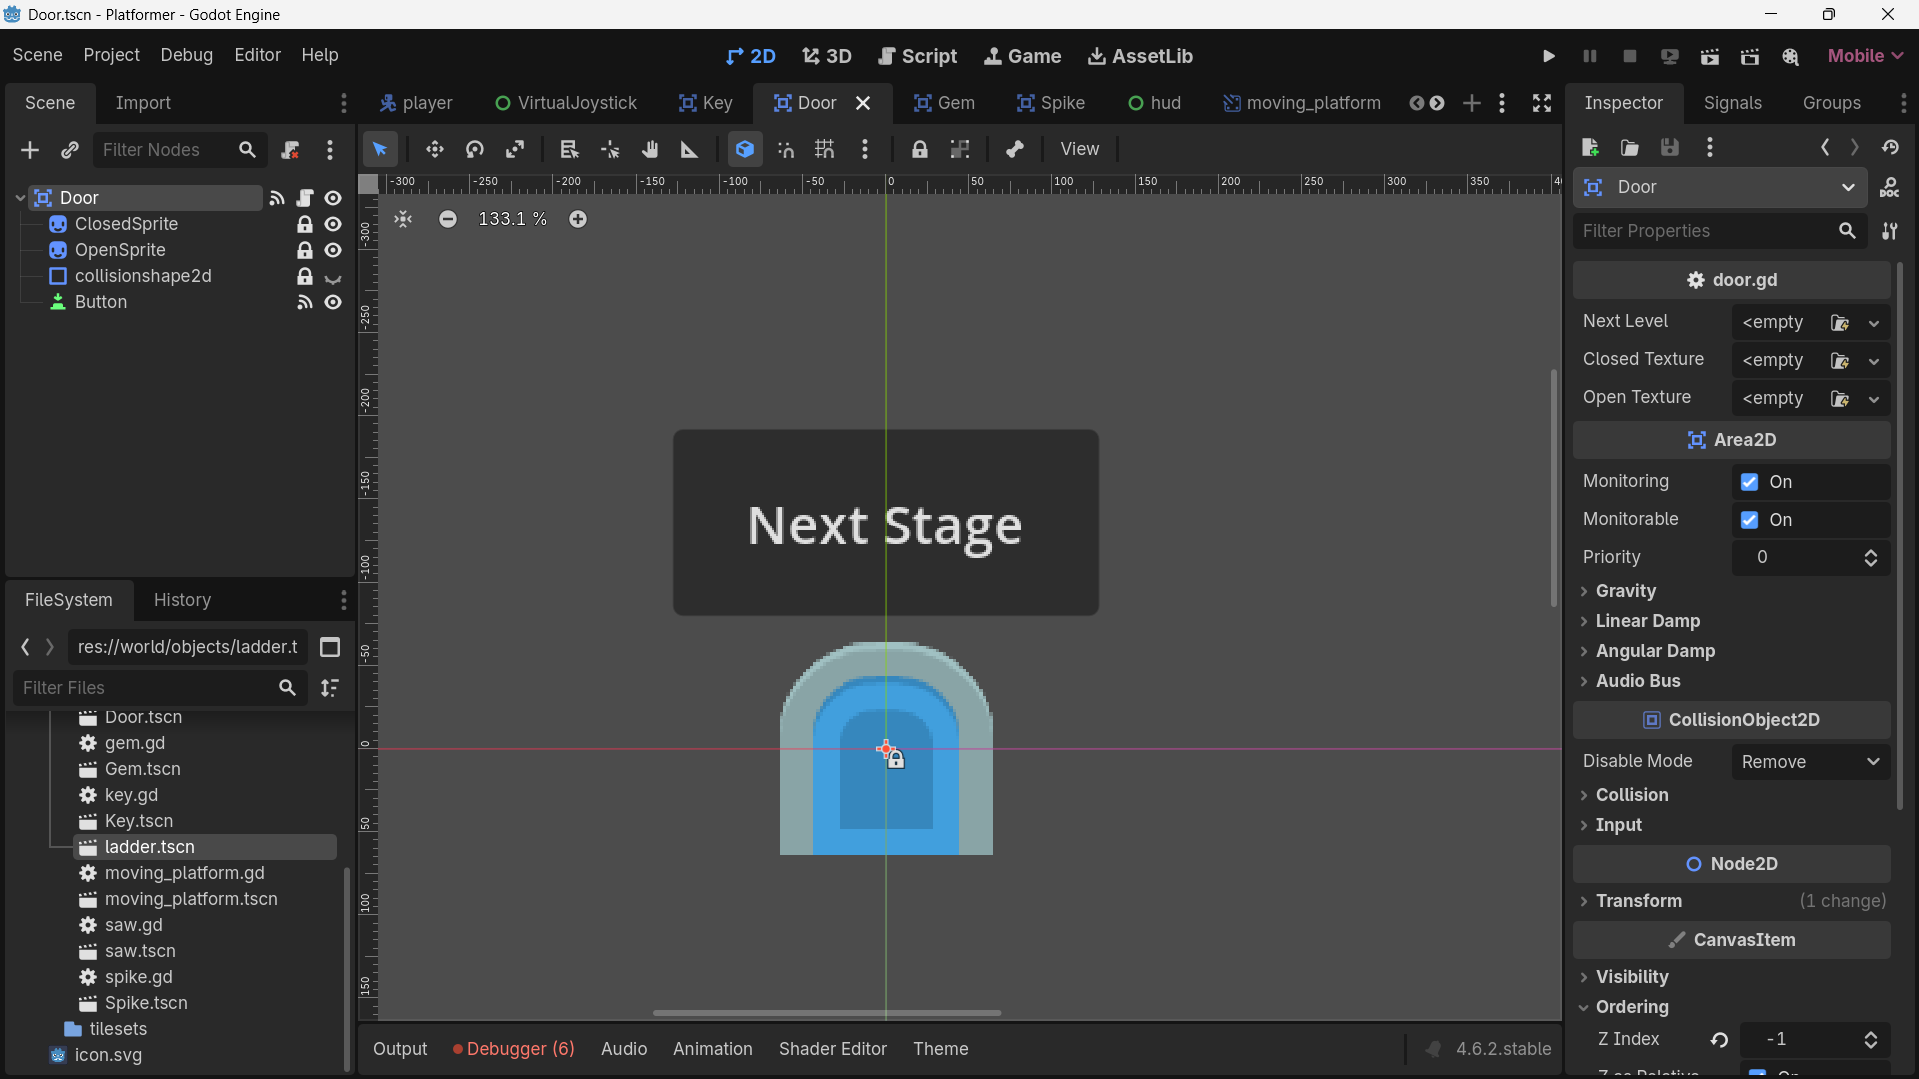Toggle visibility of ClosedSprite node

point(333,224)
